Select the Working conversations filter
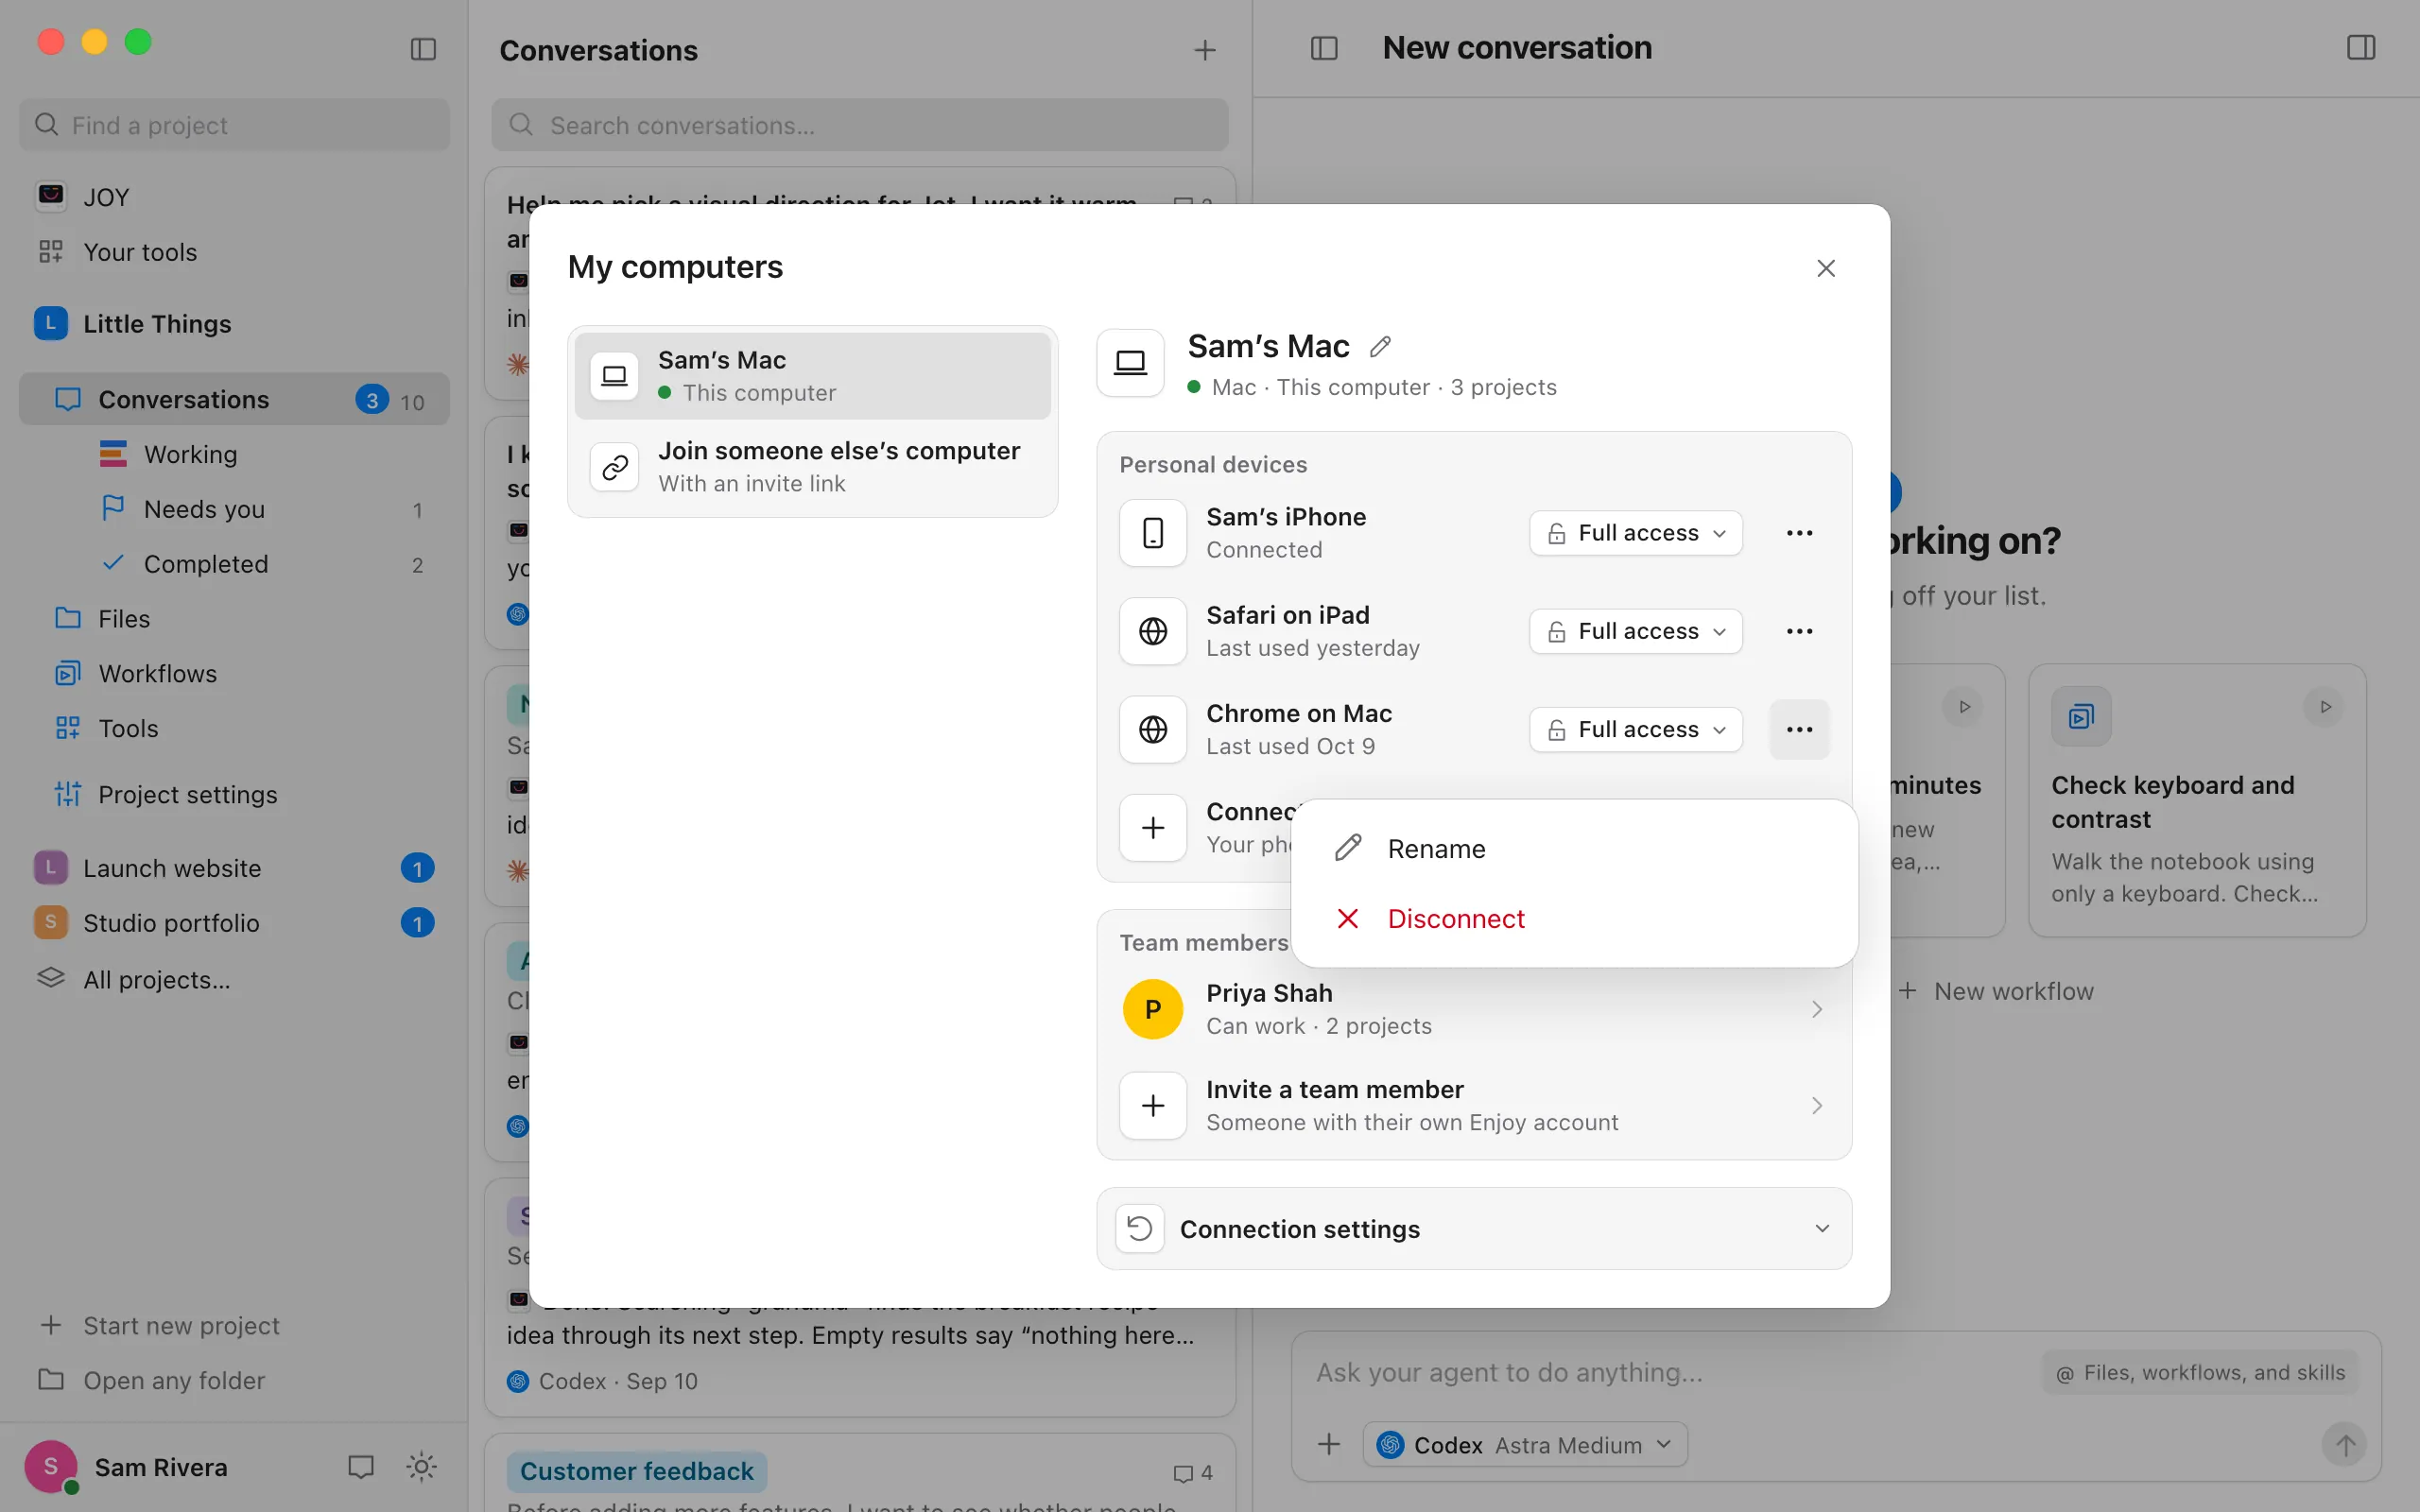The height and width of the screenshot is (1512, 2420). (x=234, y=455)
